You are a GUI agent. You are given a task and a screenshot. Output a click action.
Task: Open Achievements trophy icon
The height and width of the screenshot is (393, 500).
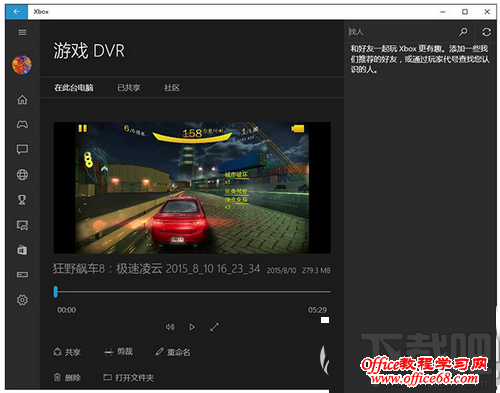click(22, 200)
